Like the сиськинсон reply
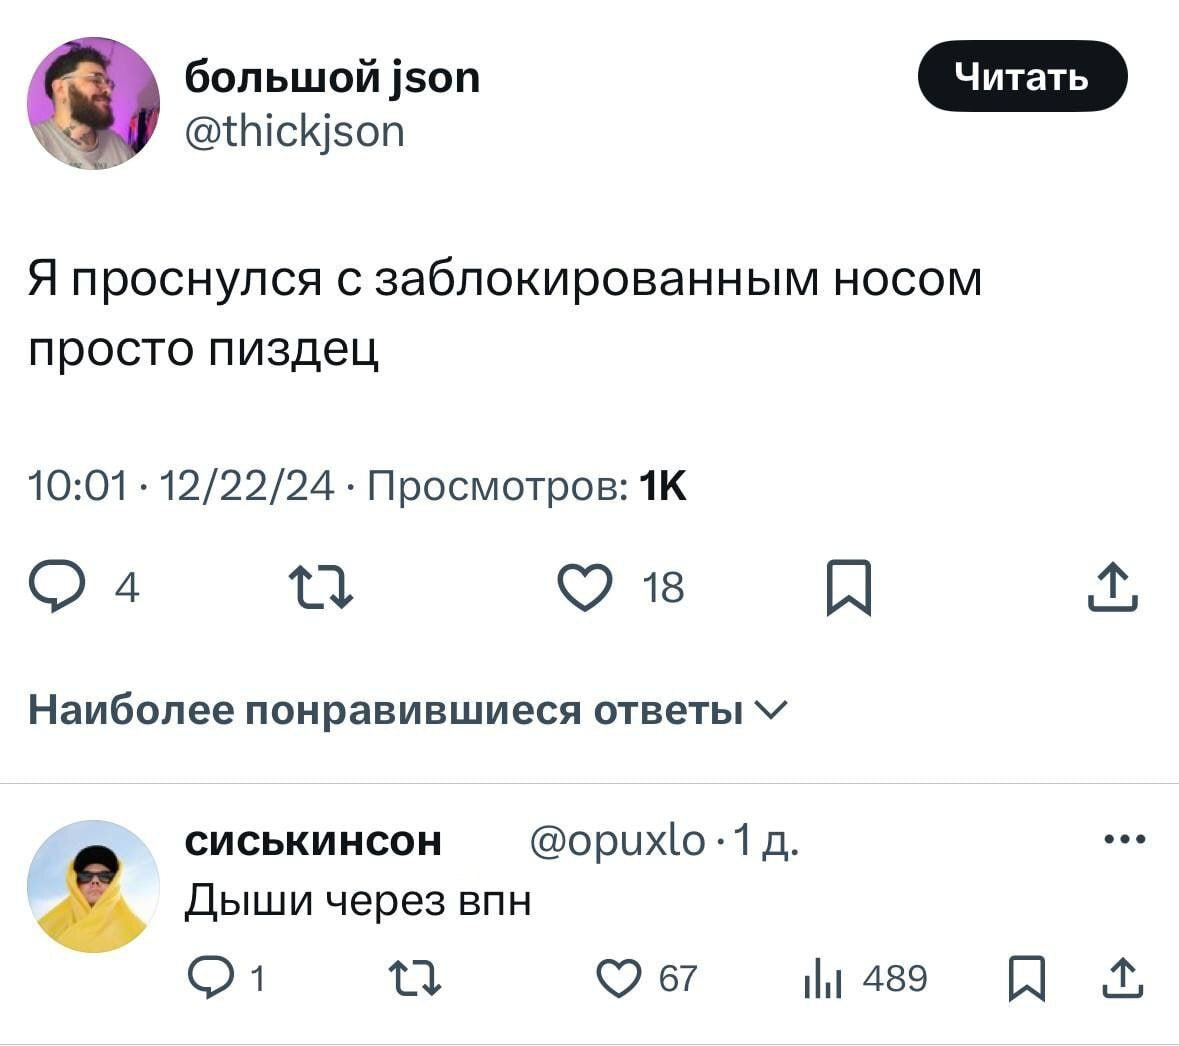This screenshot has height=1046, width=1179. pyautogui.click(x=618, y=978)
